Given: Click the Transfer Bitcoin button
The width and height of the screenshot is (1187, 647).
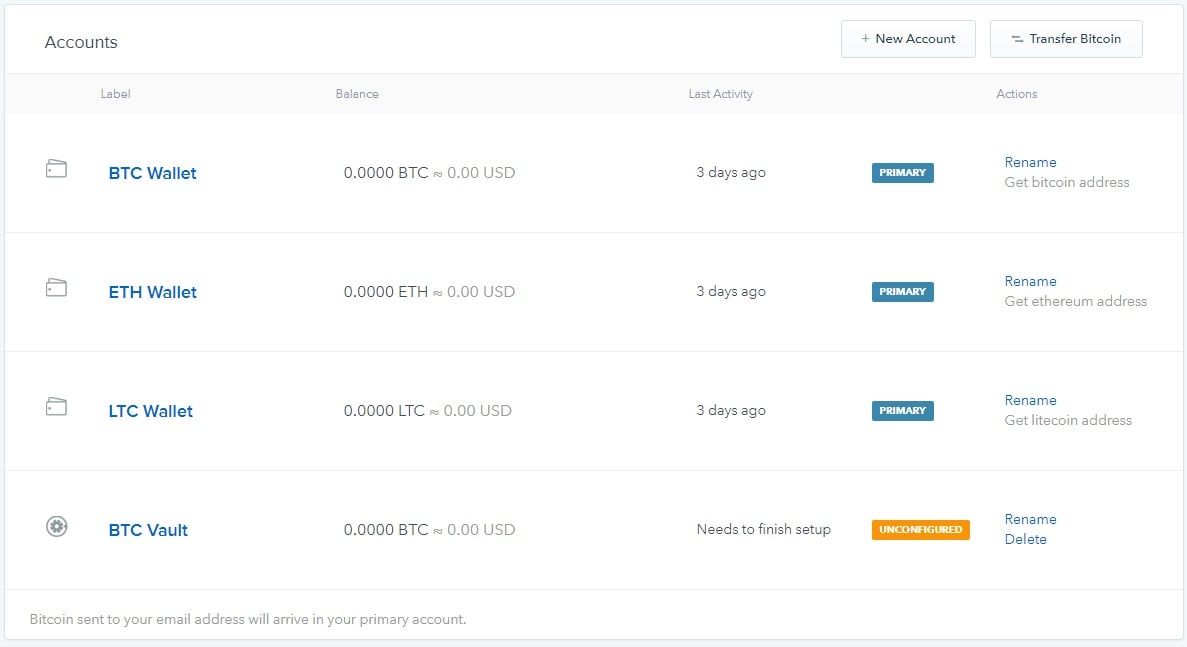Looking at the screenshot, I should (x=1066, y=39).
